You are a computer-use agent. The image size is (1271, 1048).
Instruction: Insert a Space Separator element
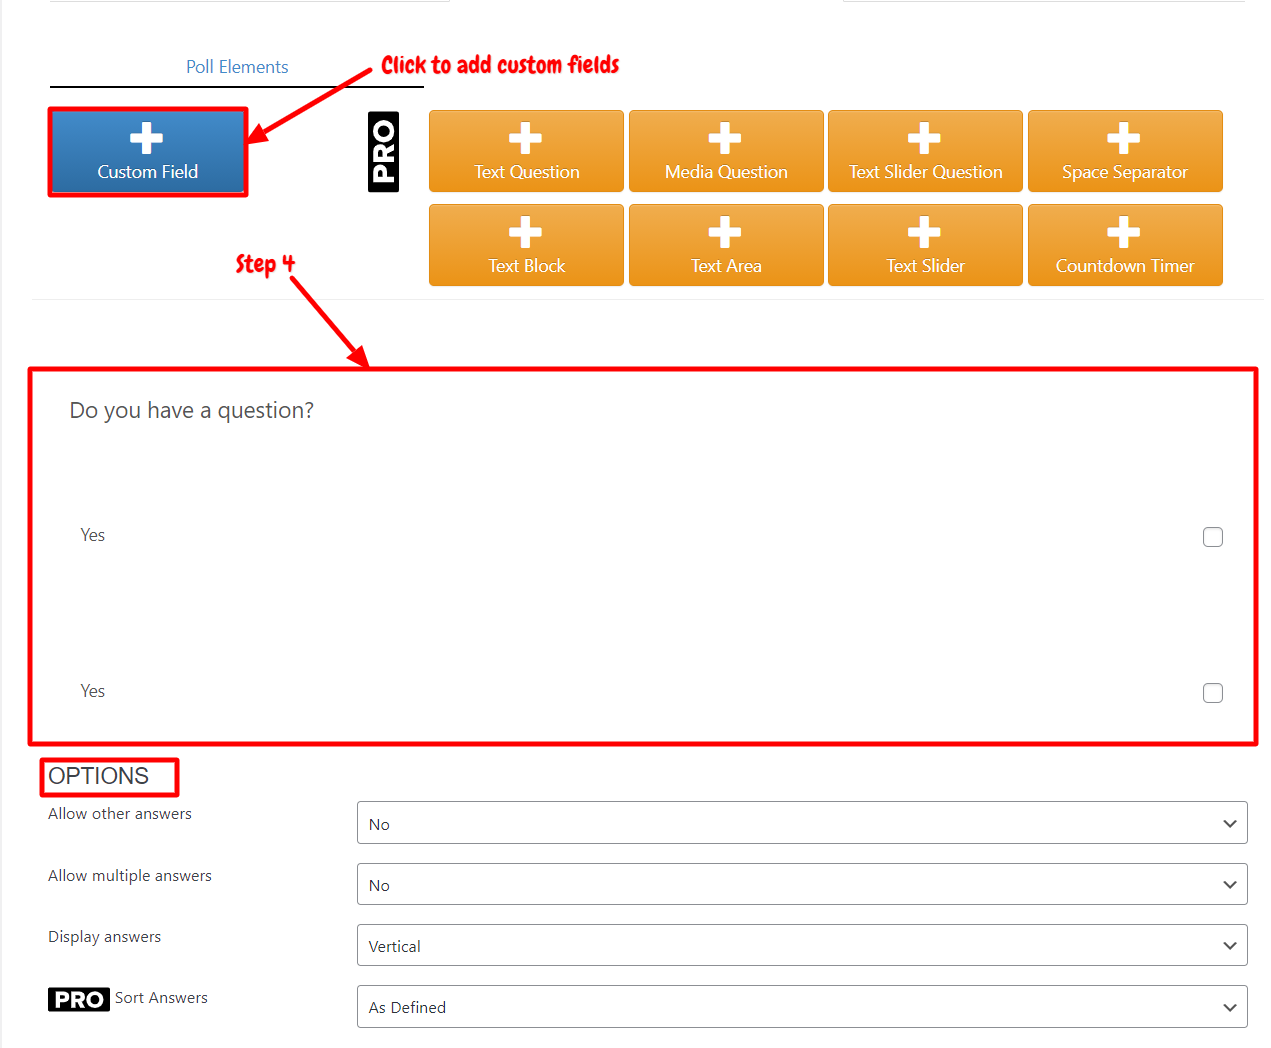1125,151
